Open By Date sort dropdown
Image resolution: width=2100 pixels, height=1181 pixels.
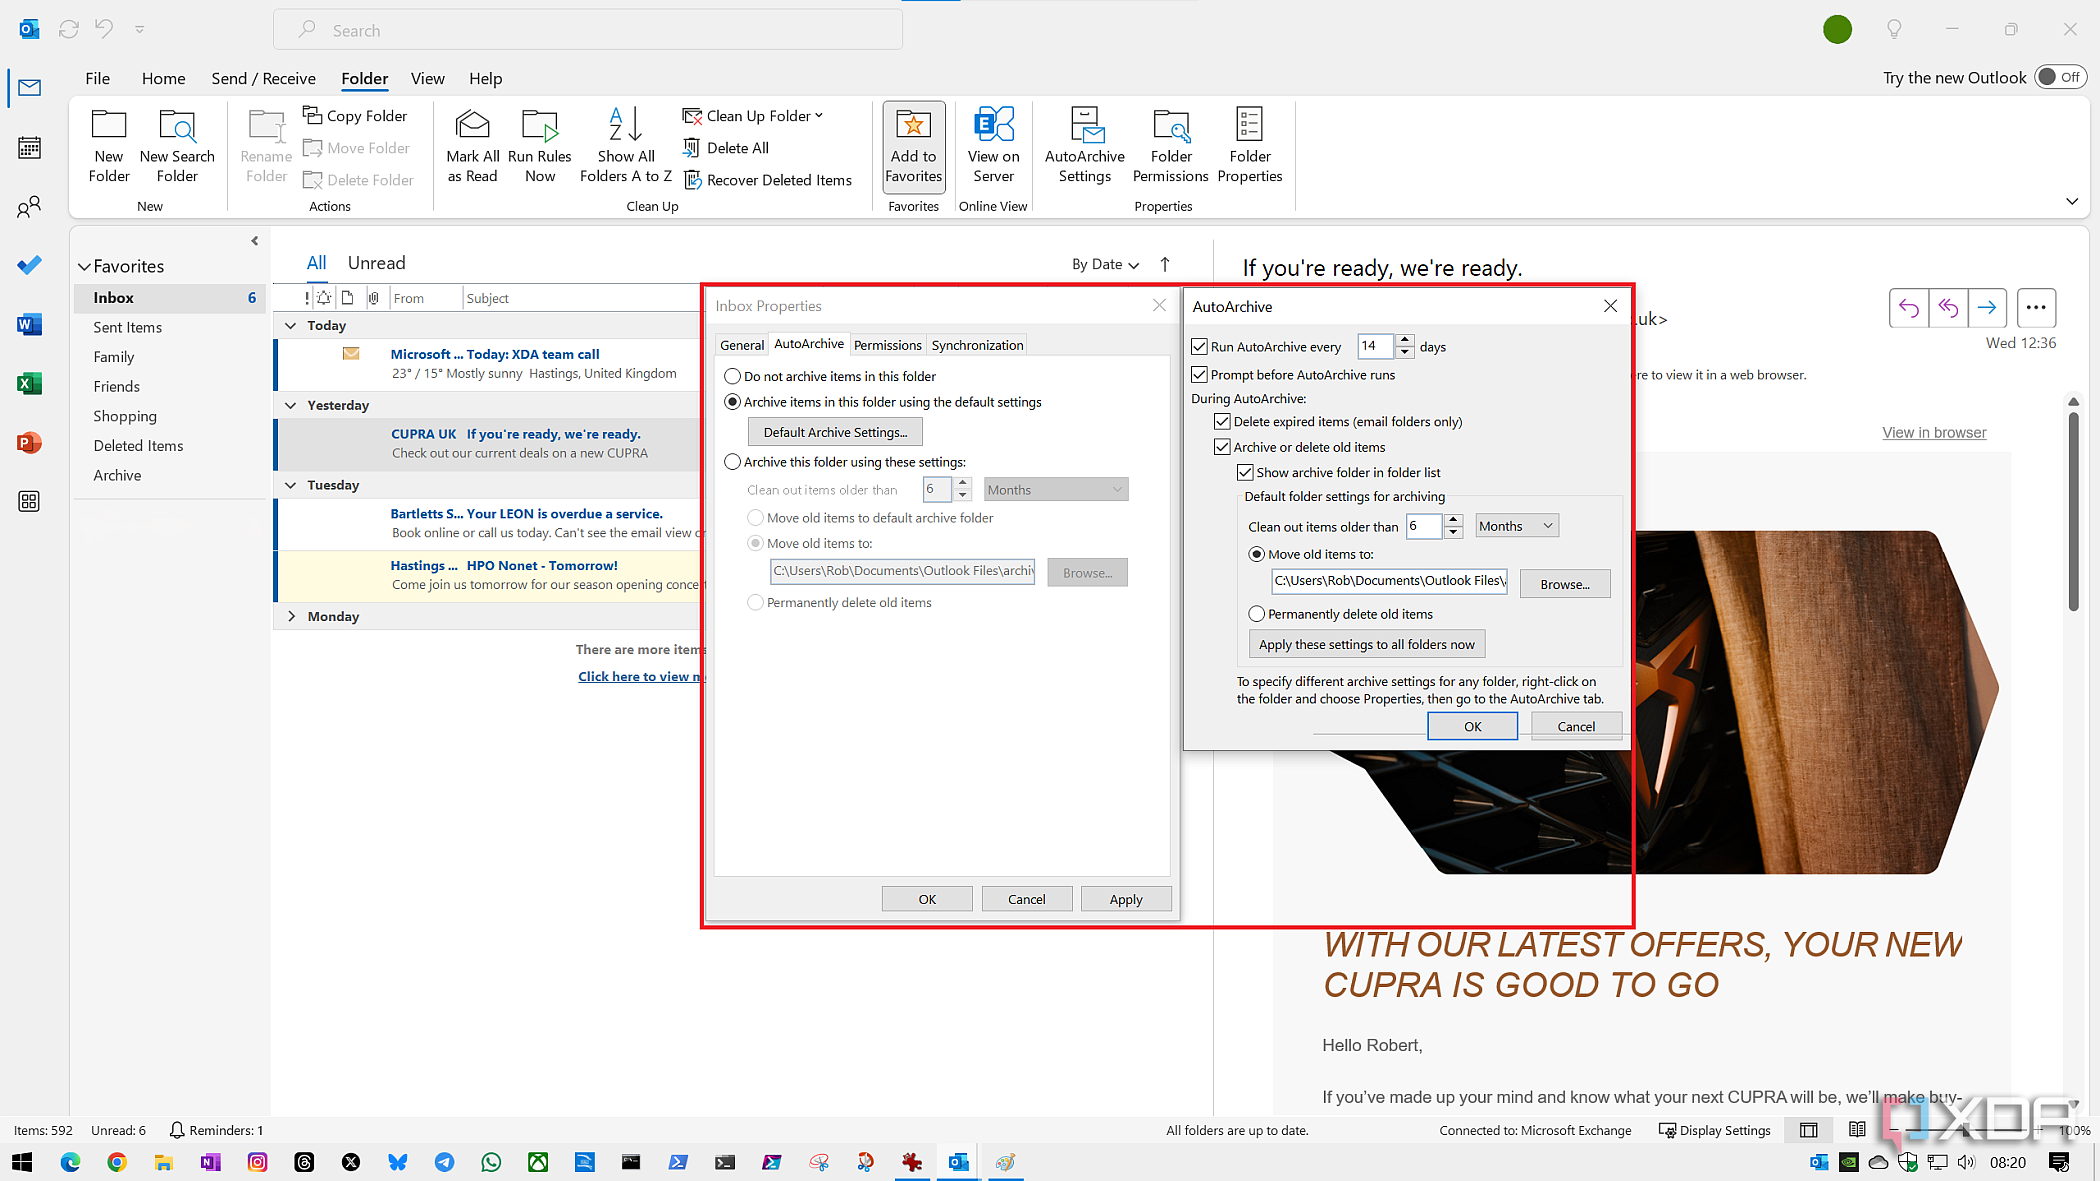tap(1105, 264)
